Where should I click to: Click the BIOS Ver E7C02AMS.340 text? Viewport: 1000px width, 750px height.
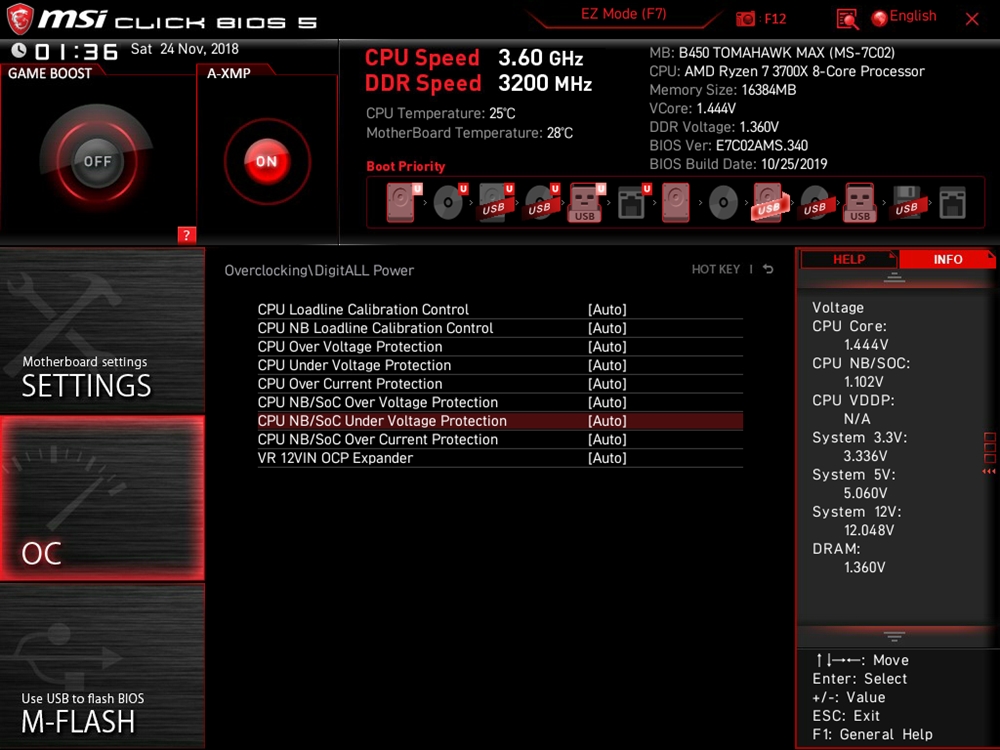pyautogui.click(x=728, y=145)
